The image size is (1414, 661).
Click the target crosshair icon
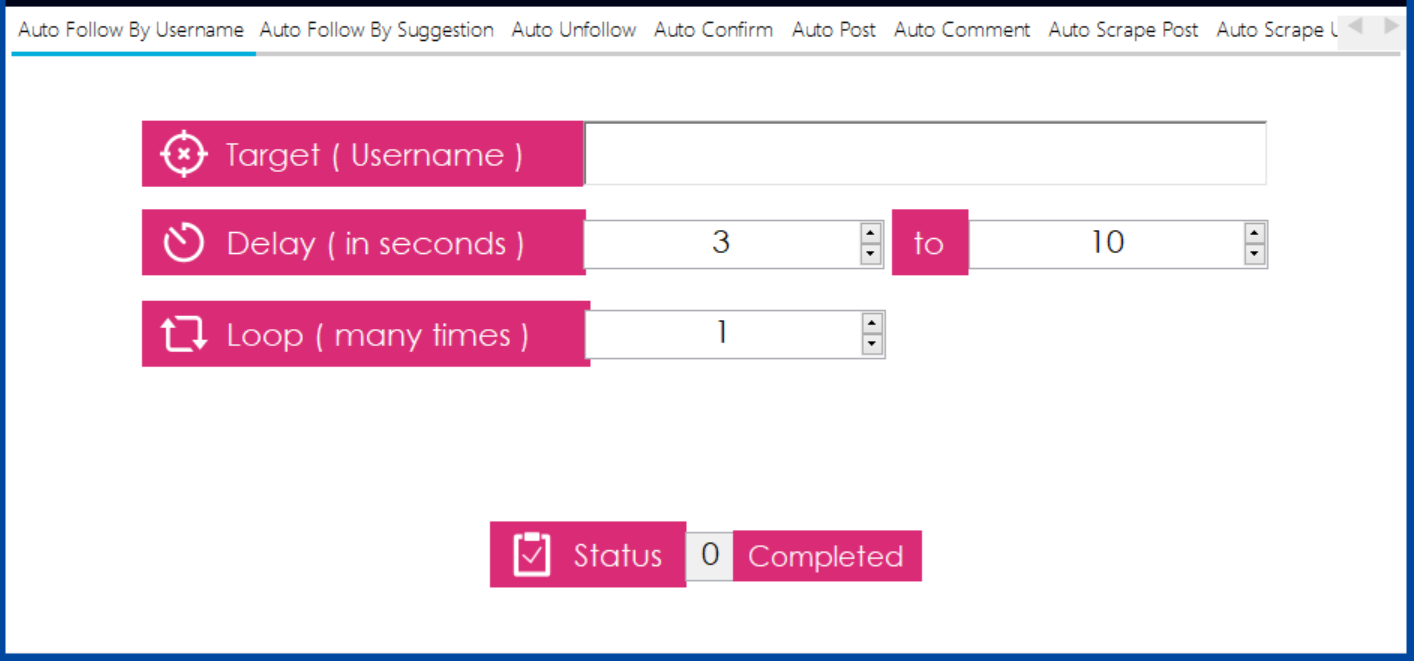click(184, 155)
